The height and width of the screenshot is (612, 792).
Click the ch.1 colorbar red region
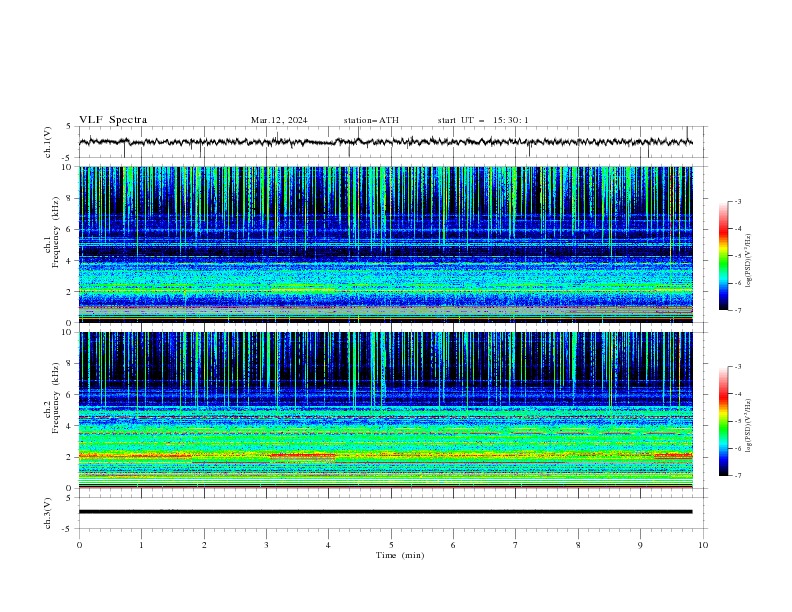(x=723, y=231)
